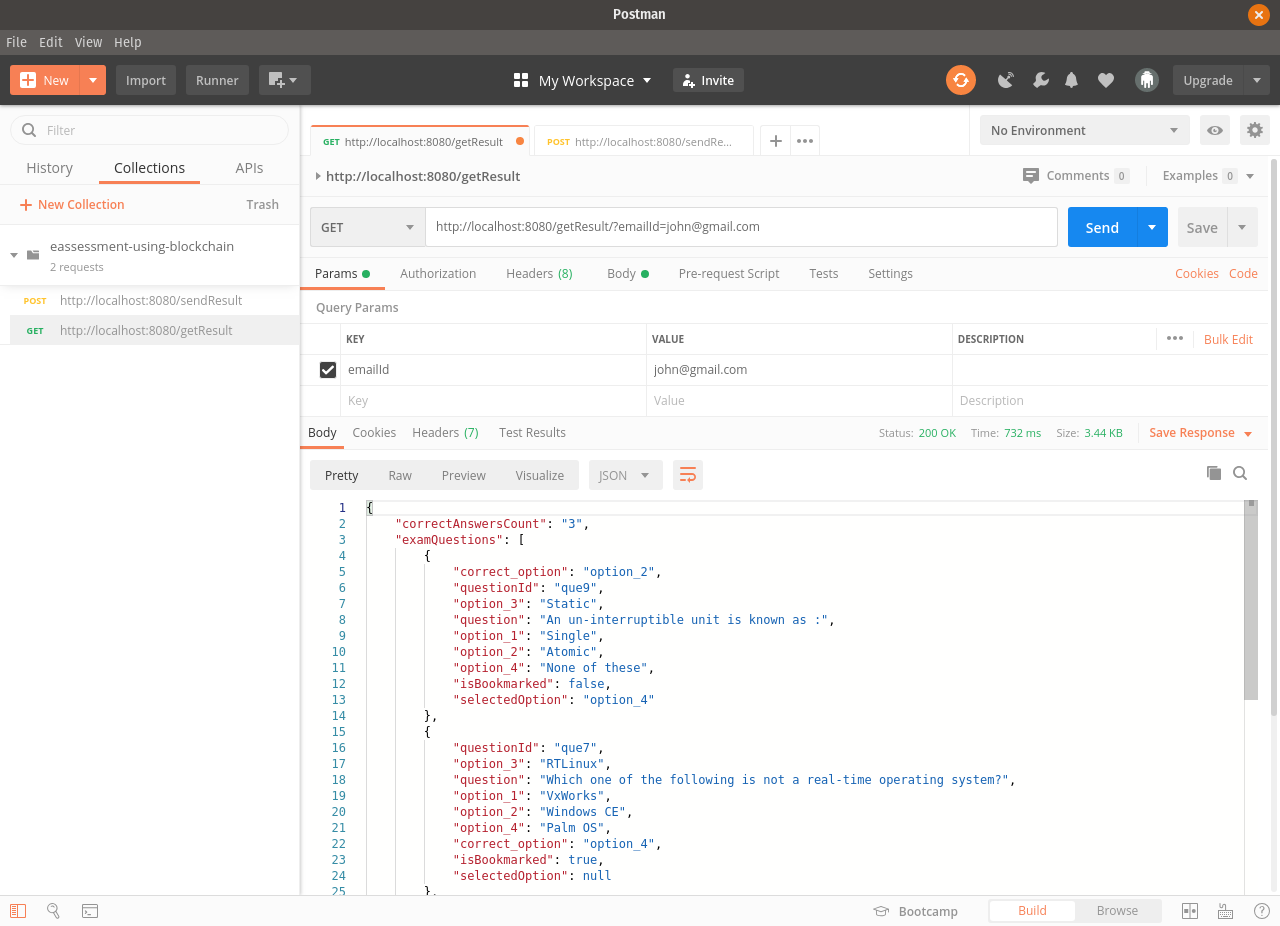Click the Runner button
This screenshot has height=926, width=1280.
tap(217, 80)
